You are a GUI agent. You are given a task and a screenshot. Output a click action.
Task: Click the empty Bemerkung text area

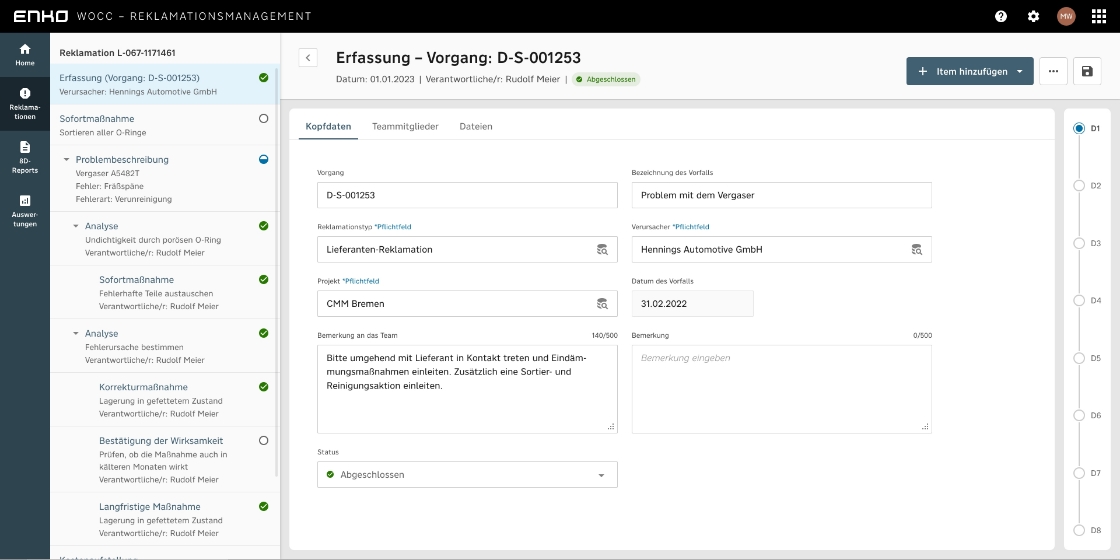(781, 389)
